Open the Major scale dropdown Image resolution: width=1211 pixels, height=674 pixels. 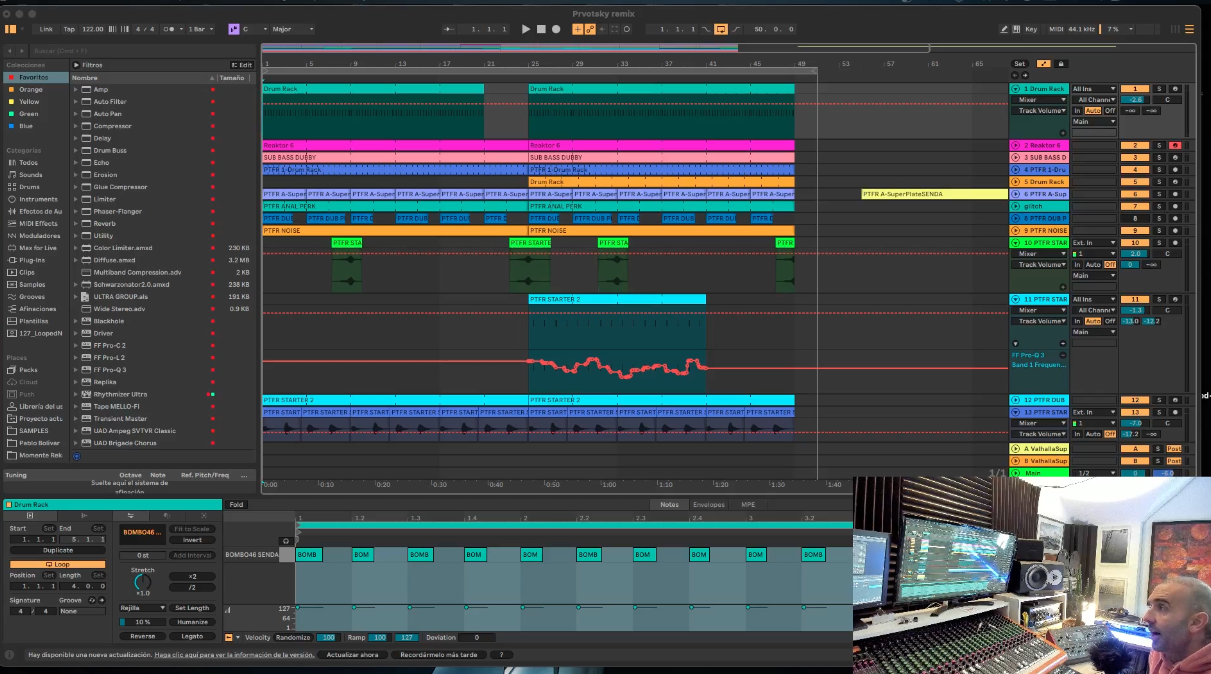(291, 29)
